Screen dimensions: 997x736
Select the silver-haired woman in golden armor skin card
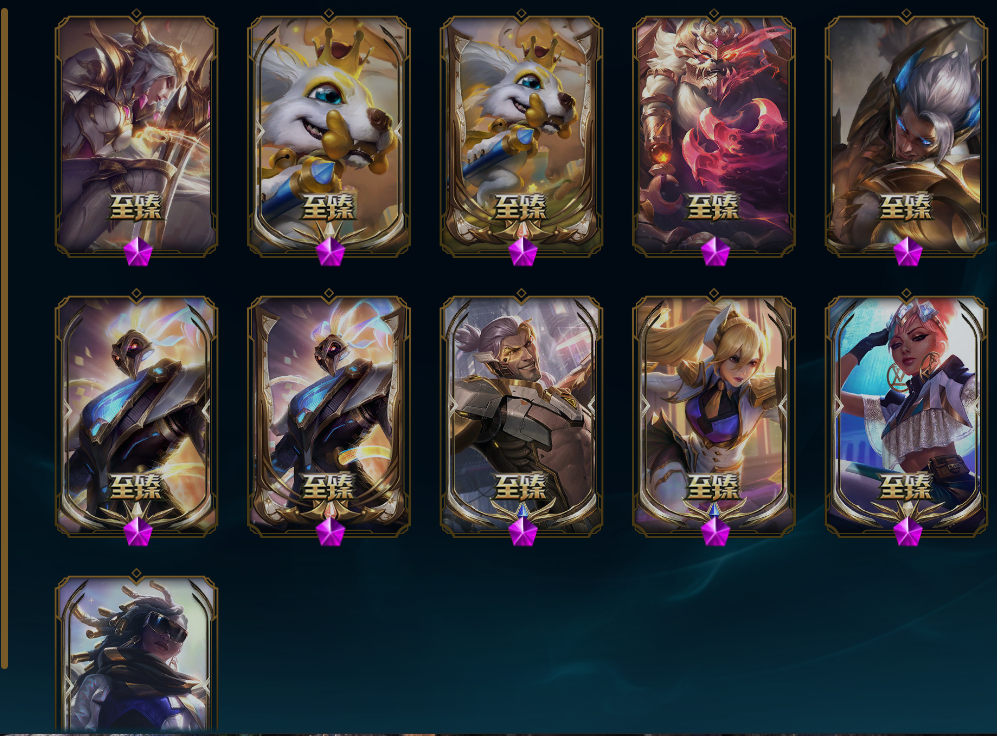(x=137, y=135)
